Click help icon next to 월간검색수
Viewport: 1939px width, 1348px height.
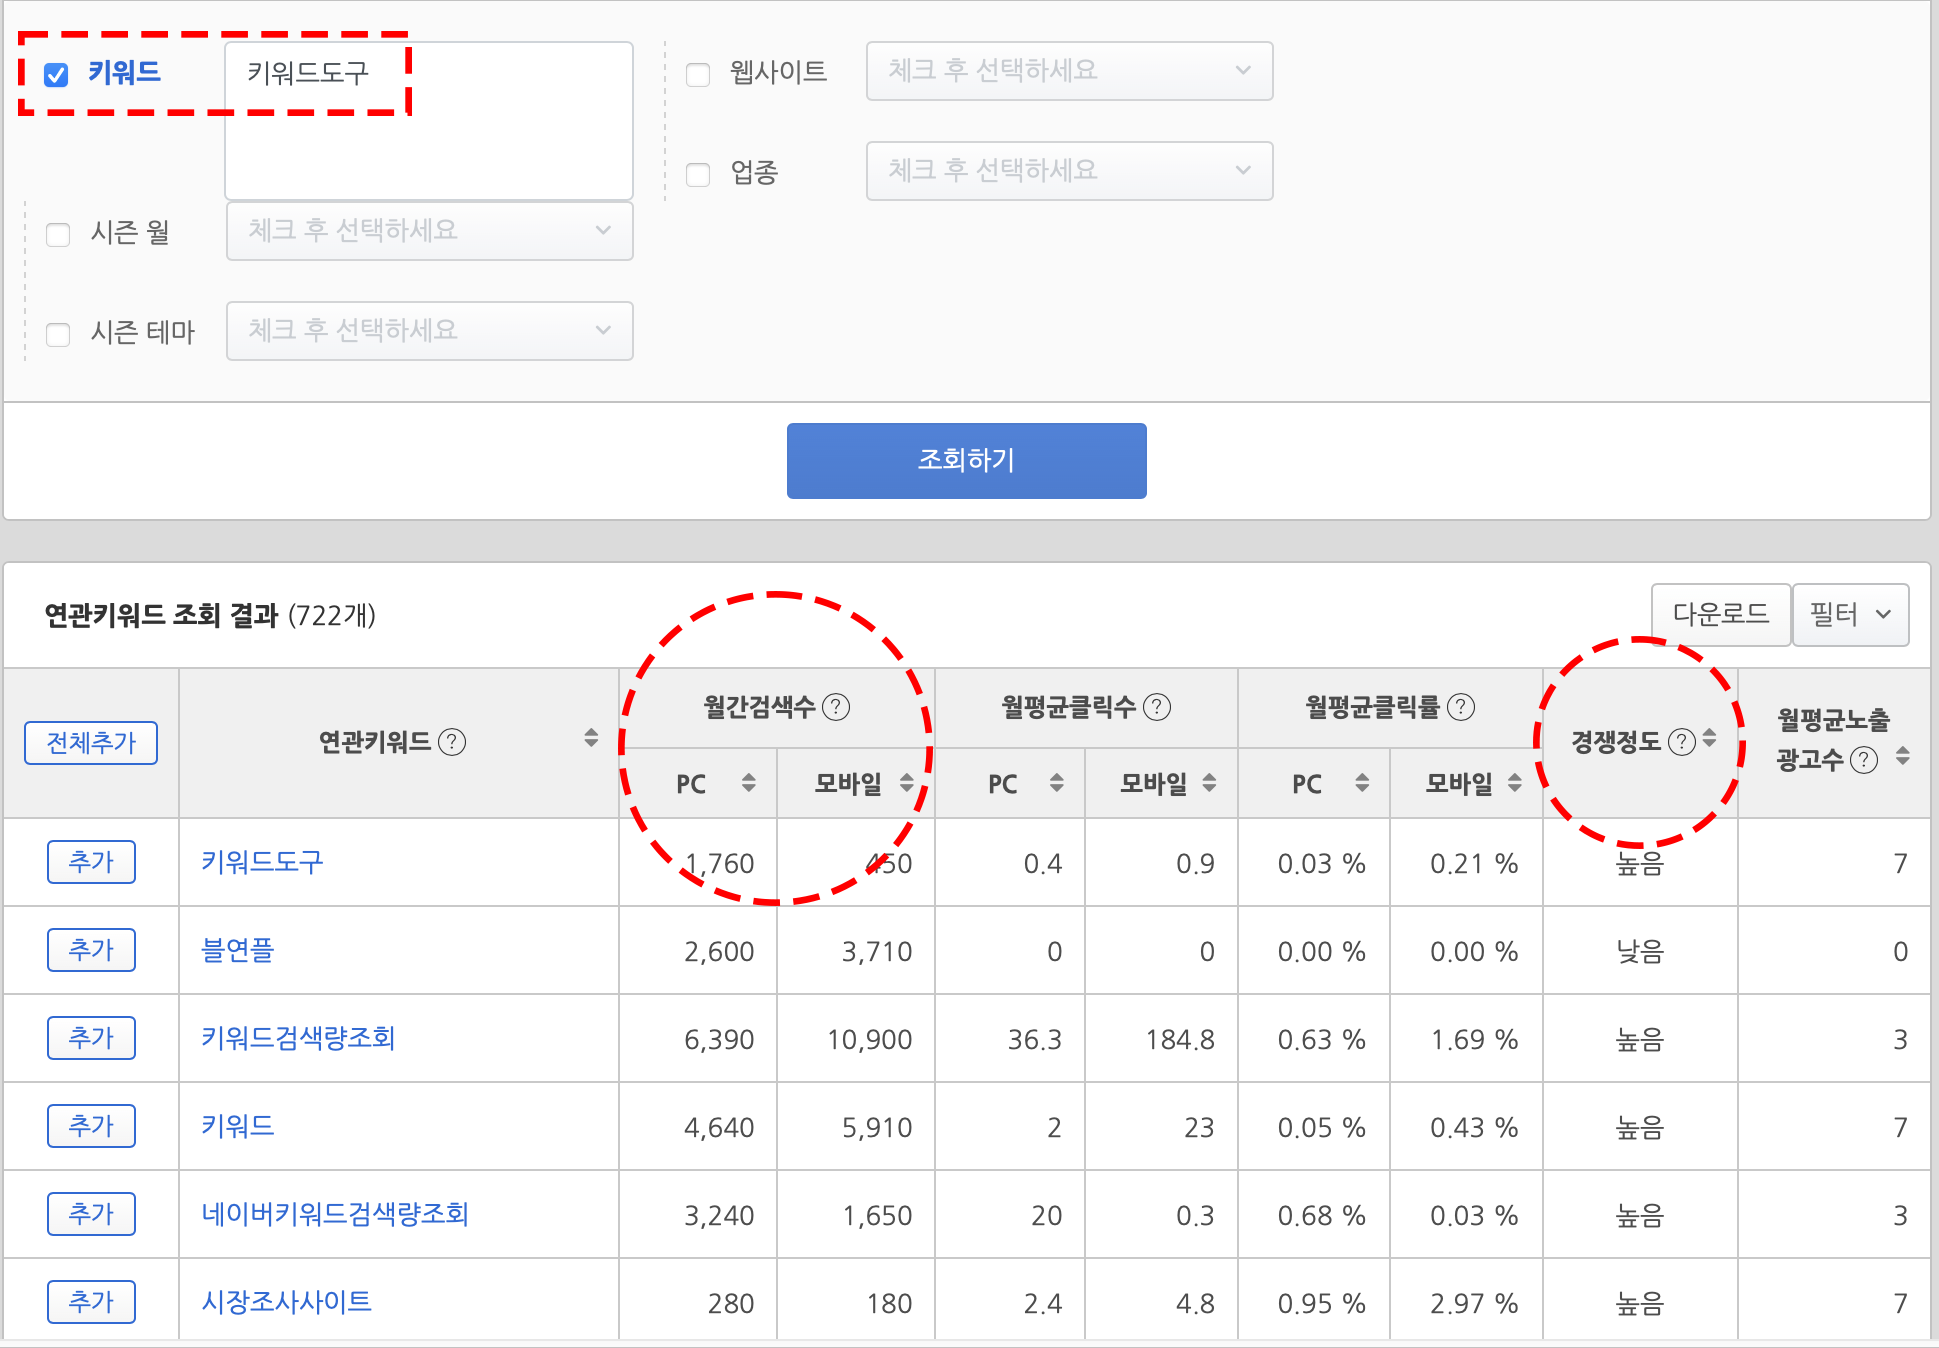(836, 708)
